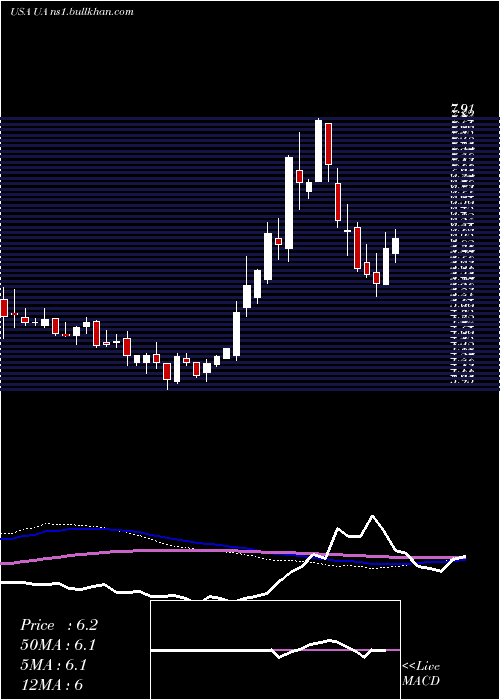This screenshot has width=500, height=700.
Task: Click the "50MA : 6.1" label
Action: (58, 645)
